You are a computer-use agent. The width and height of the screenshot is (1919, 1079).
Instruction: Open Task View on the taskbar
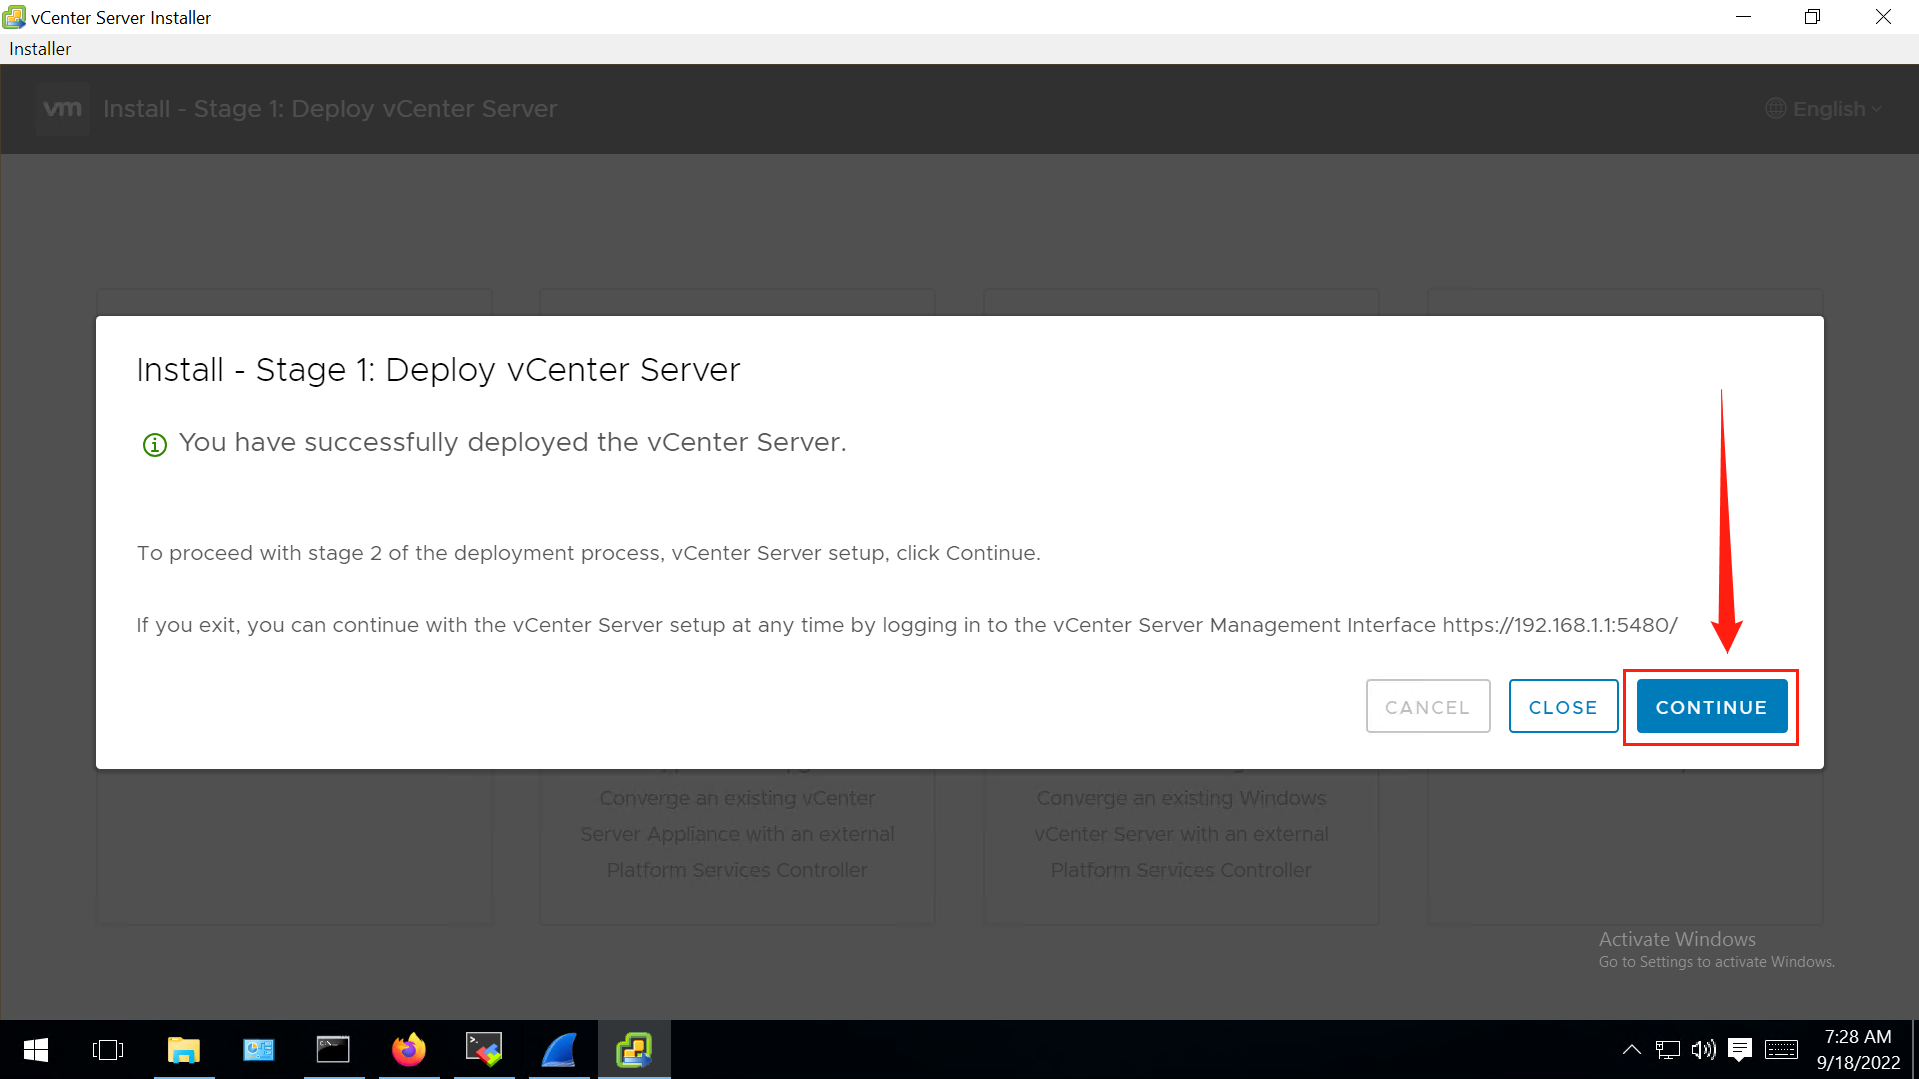(x=108, y=1050)
